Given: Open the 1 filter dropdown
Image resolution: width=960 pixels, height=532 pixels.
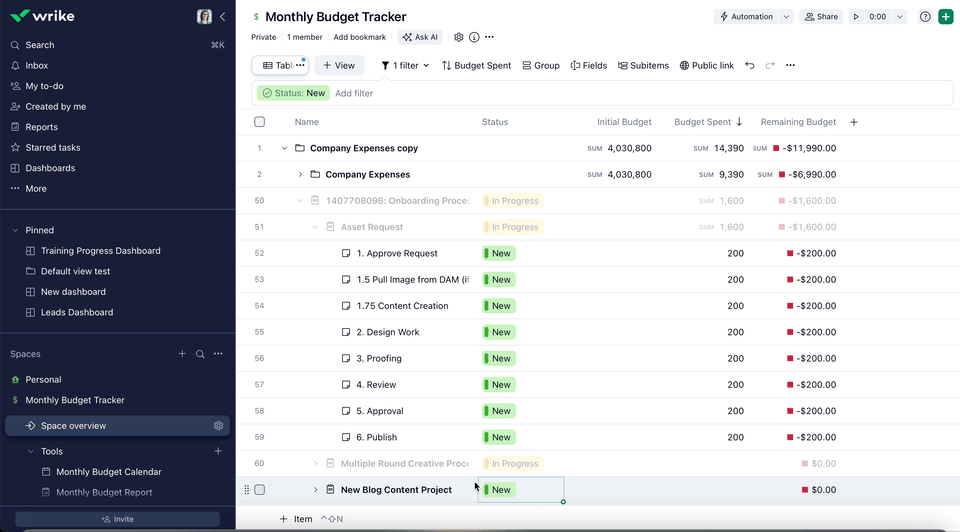Looking at the screenshot, I should pyautogui.click(x=405, y=66).
